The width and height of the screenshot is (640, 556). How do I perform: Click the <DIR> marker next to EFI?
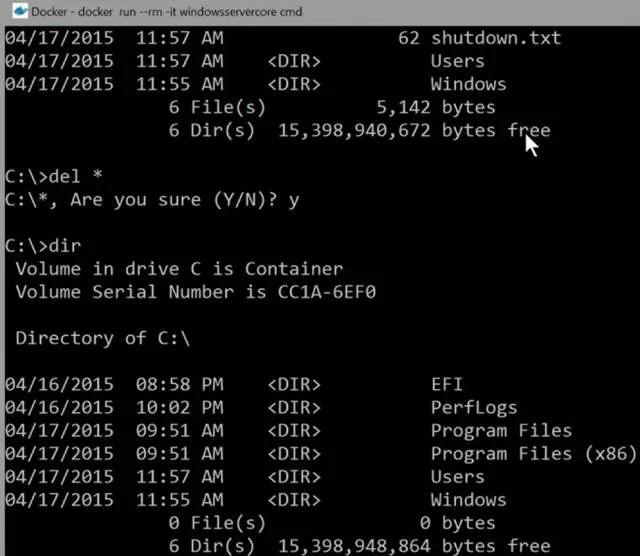[294, 385]
